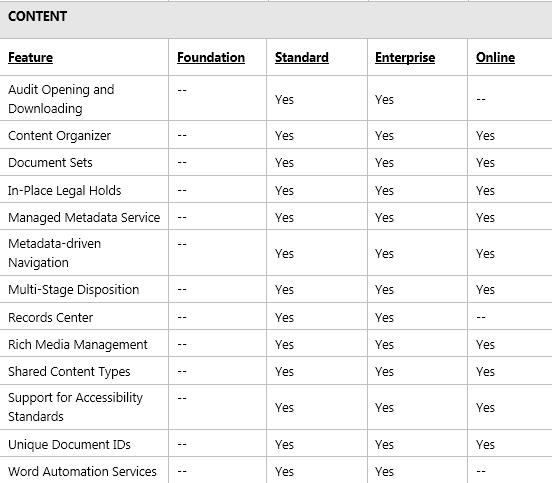The height and width of the screenshot is (483, 552).
Task: Select the Document Sets feature name
Action: click(x=50, y=163)
